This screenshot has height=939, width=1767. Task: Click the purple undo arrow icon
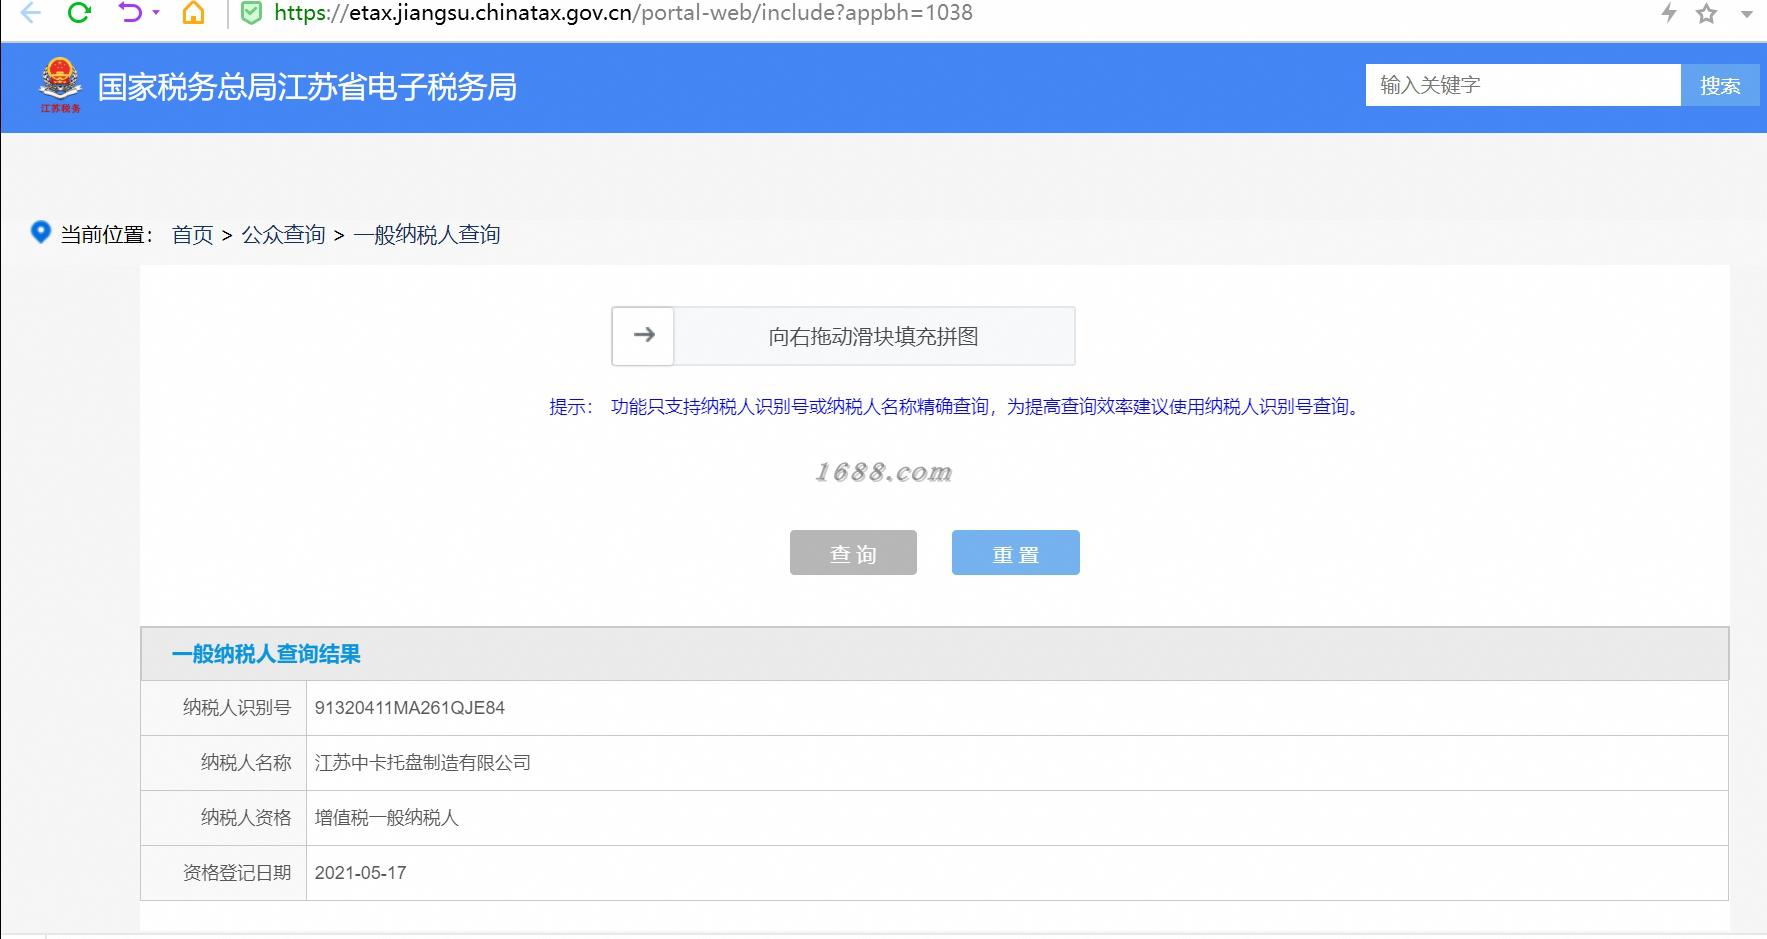point(131,13)
